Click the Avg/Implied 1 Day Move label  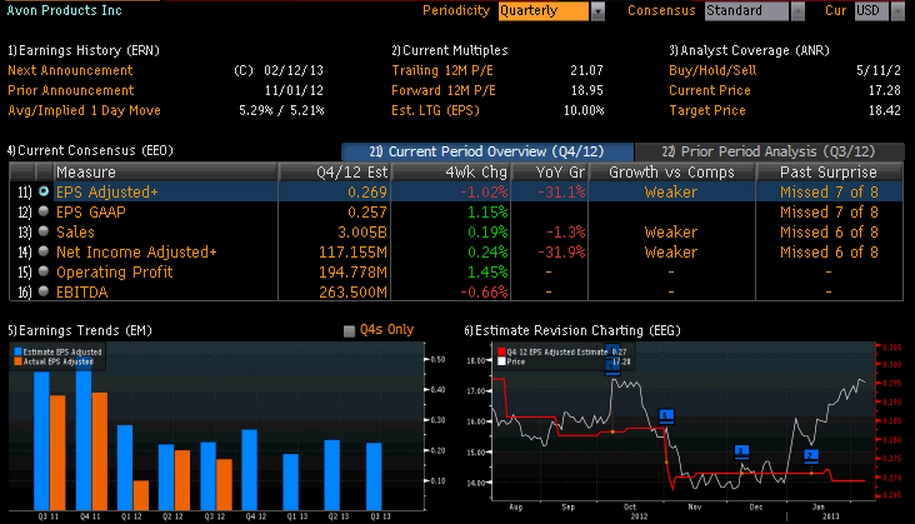84,110
